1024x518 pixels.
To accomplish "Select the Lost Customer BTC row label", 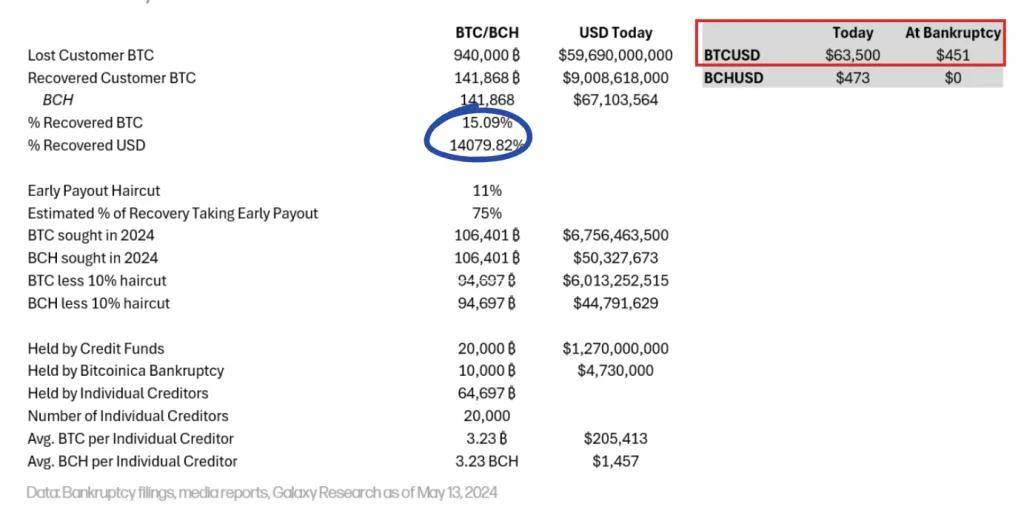I will (90, 55).
